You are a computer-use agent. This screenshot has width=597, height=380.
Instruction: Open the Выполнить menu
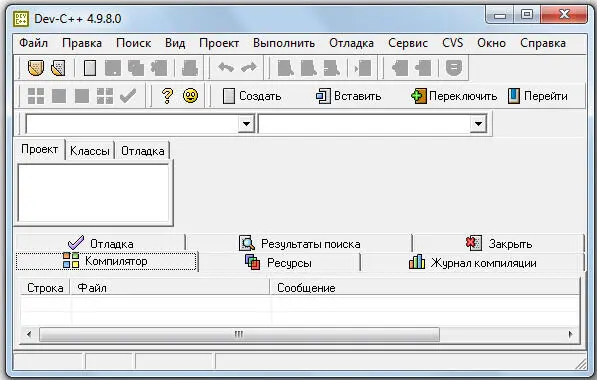284,43
